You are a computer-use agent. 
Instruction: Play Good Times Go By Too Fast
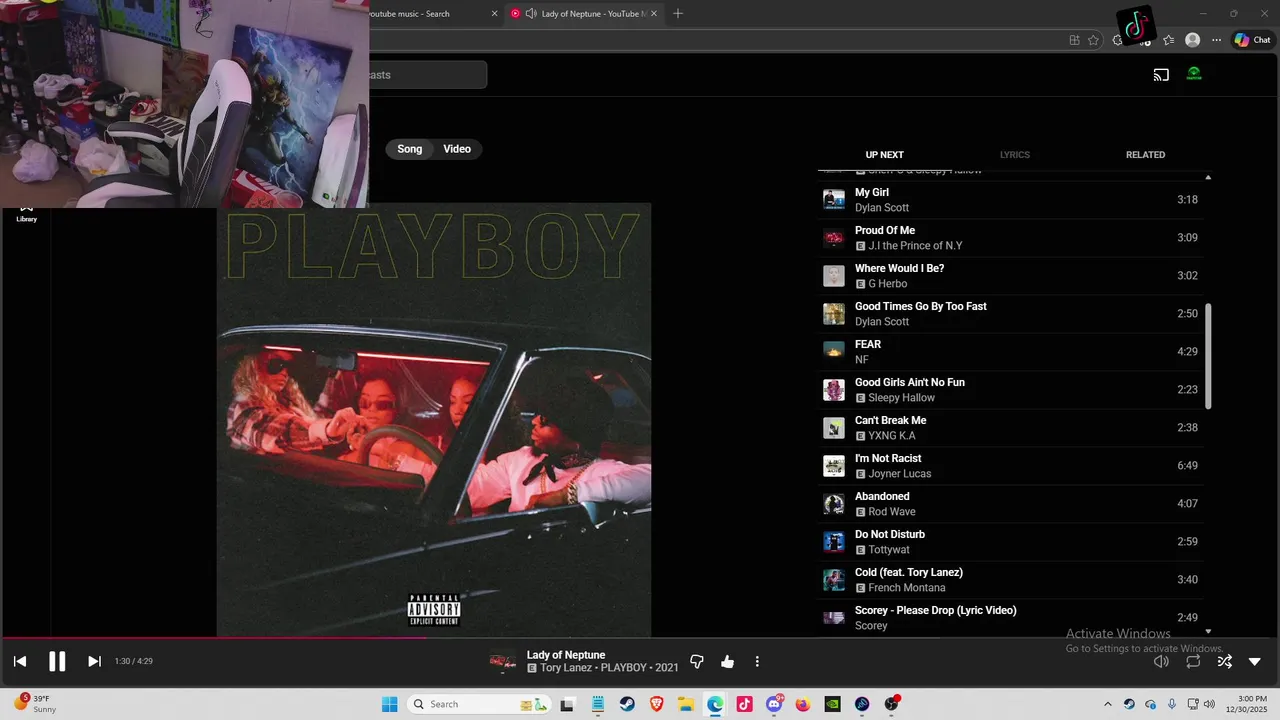[1010, 314]
